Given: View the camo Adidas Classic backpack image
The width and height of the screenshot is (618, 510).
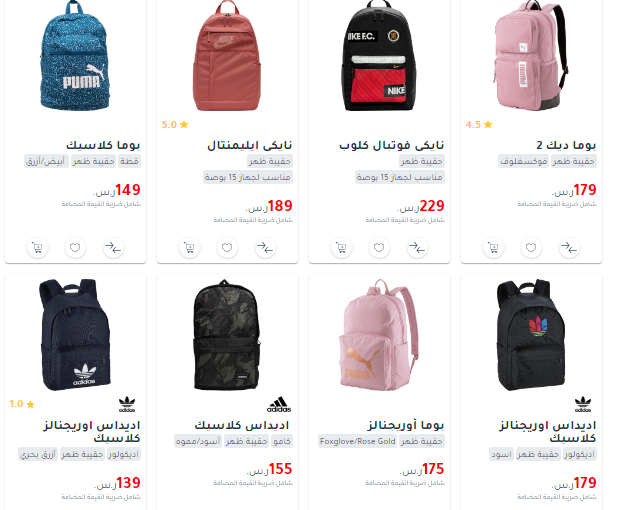Looking at the screenshot, I should coord(227,335).
